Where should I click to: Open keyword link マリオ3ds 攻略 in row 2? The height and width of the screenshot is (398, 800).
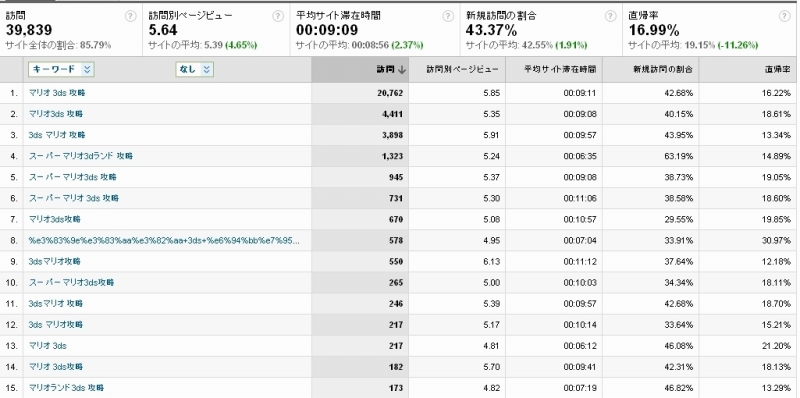click(56, 114)
